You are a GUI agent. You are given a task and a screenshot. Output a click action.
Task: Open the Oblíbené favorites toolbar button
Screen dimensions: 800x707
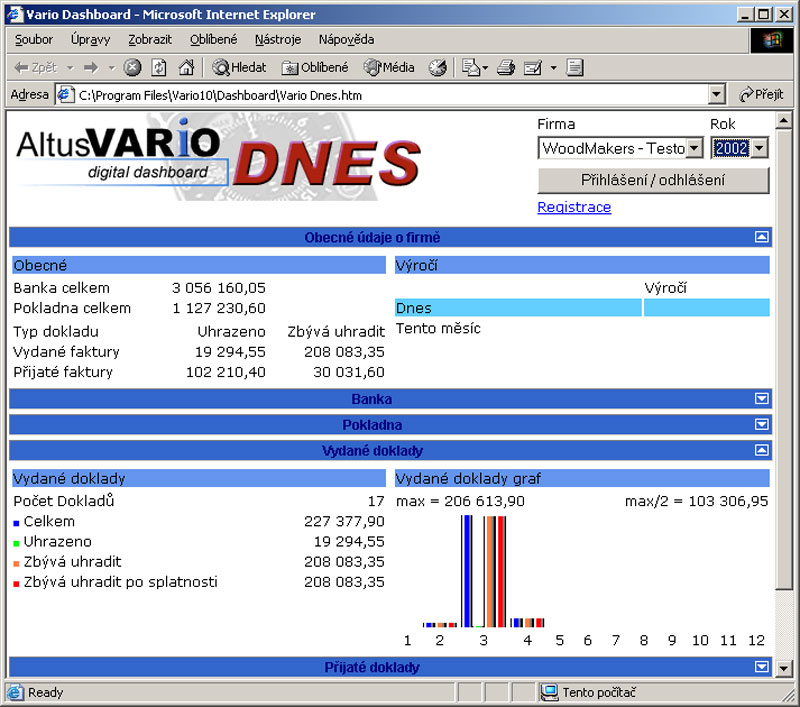(315, 68)
